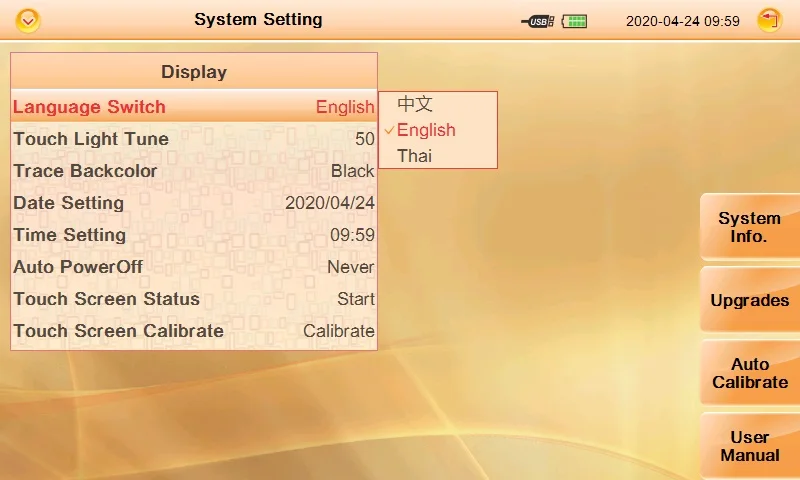Viewport: 800px width, 480px height.
Task: Open the Auto PowerOff row
Action: [194, 267]
